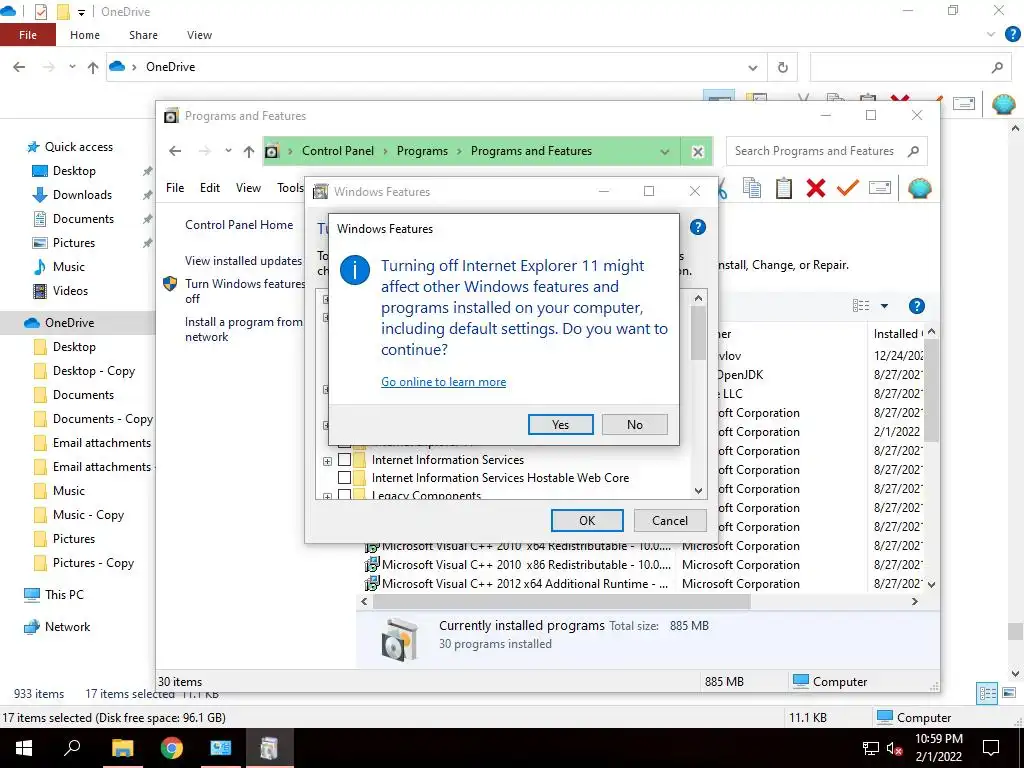Screen dimensions: 1024x768
Task: Click OK in the Windows Features window
Action: pyautogui.click(x=587, y=520)
